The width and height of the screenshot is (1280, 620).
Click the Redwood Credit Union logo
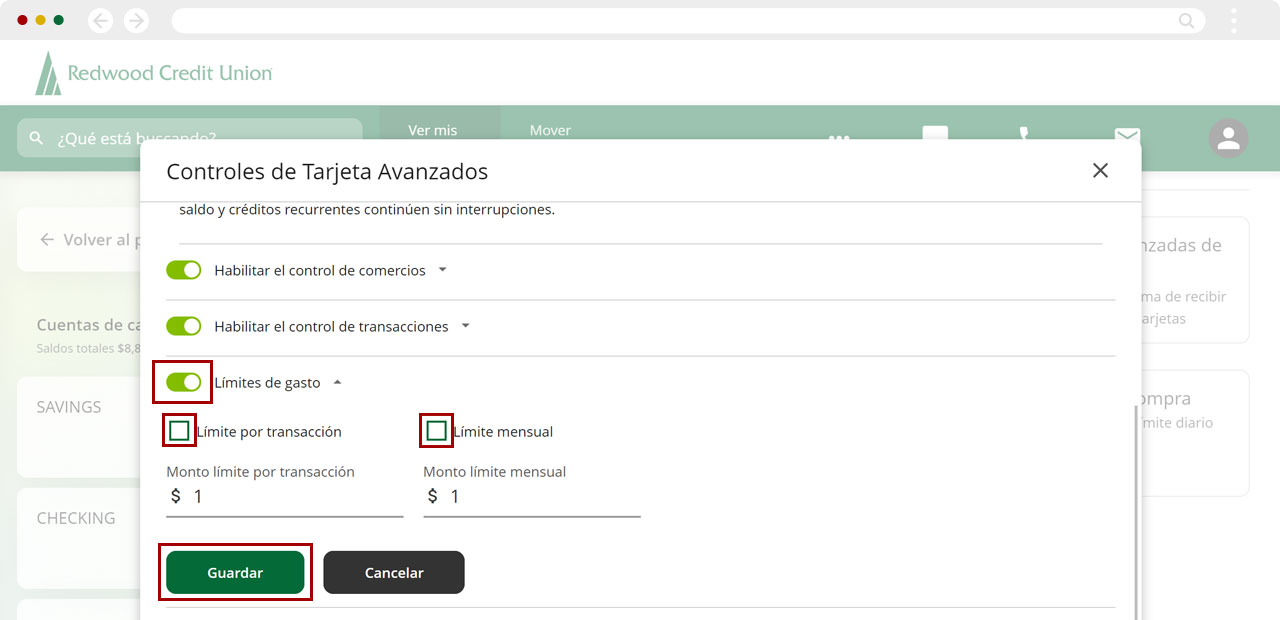pos(153,73)
